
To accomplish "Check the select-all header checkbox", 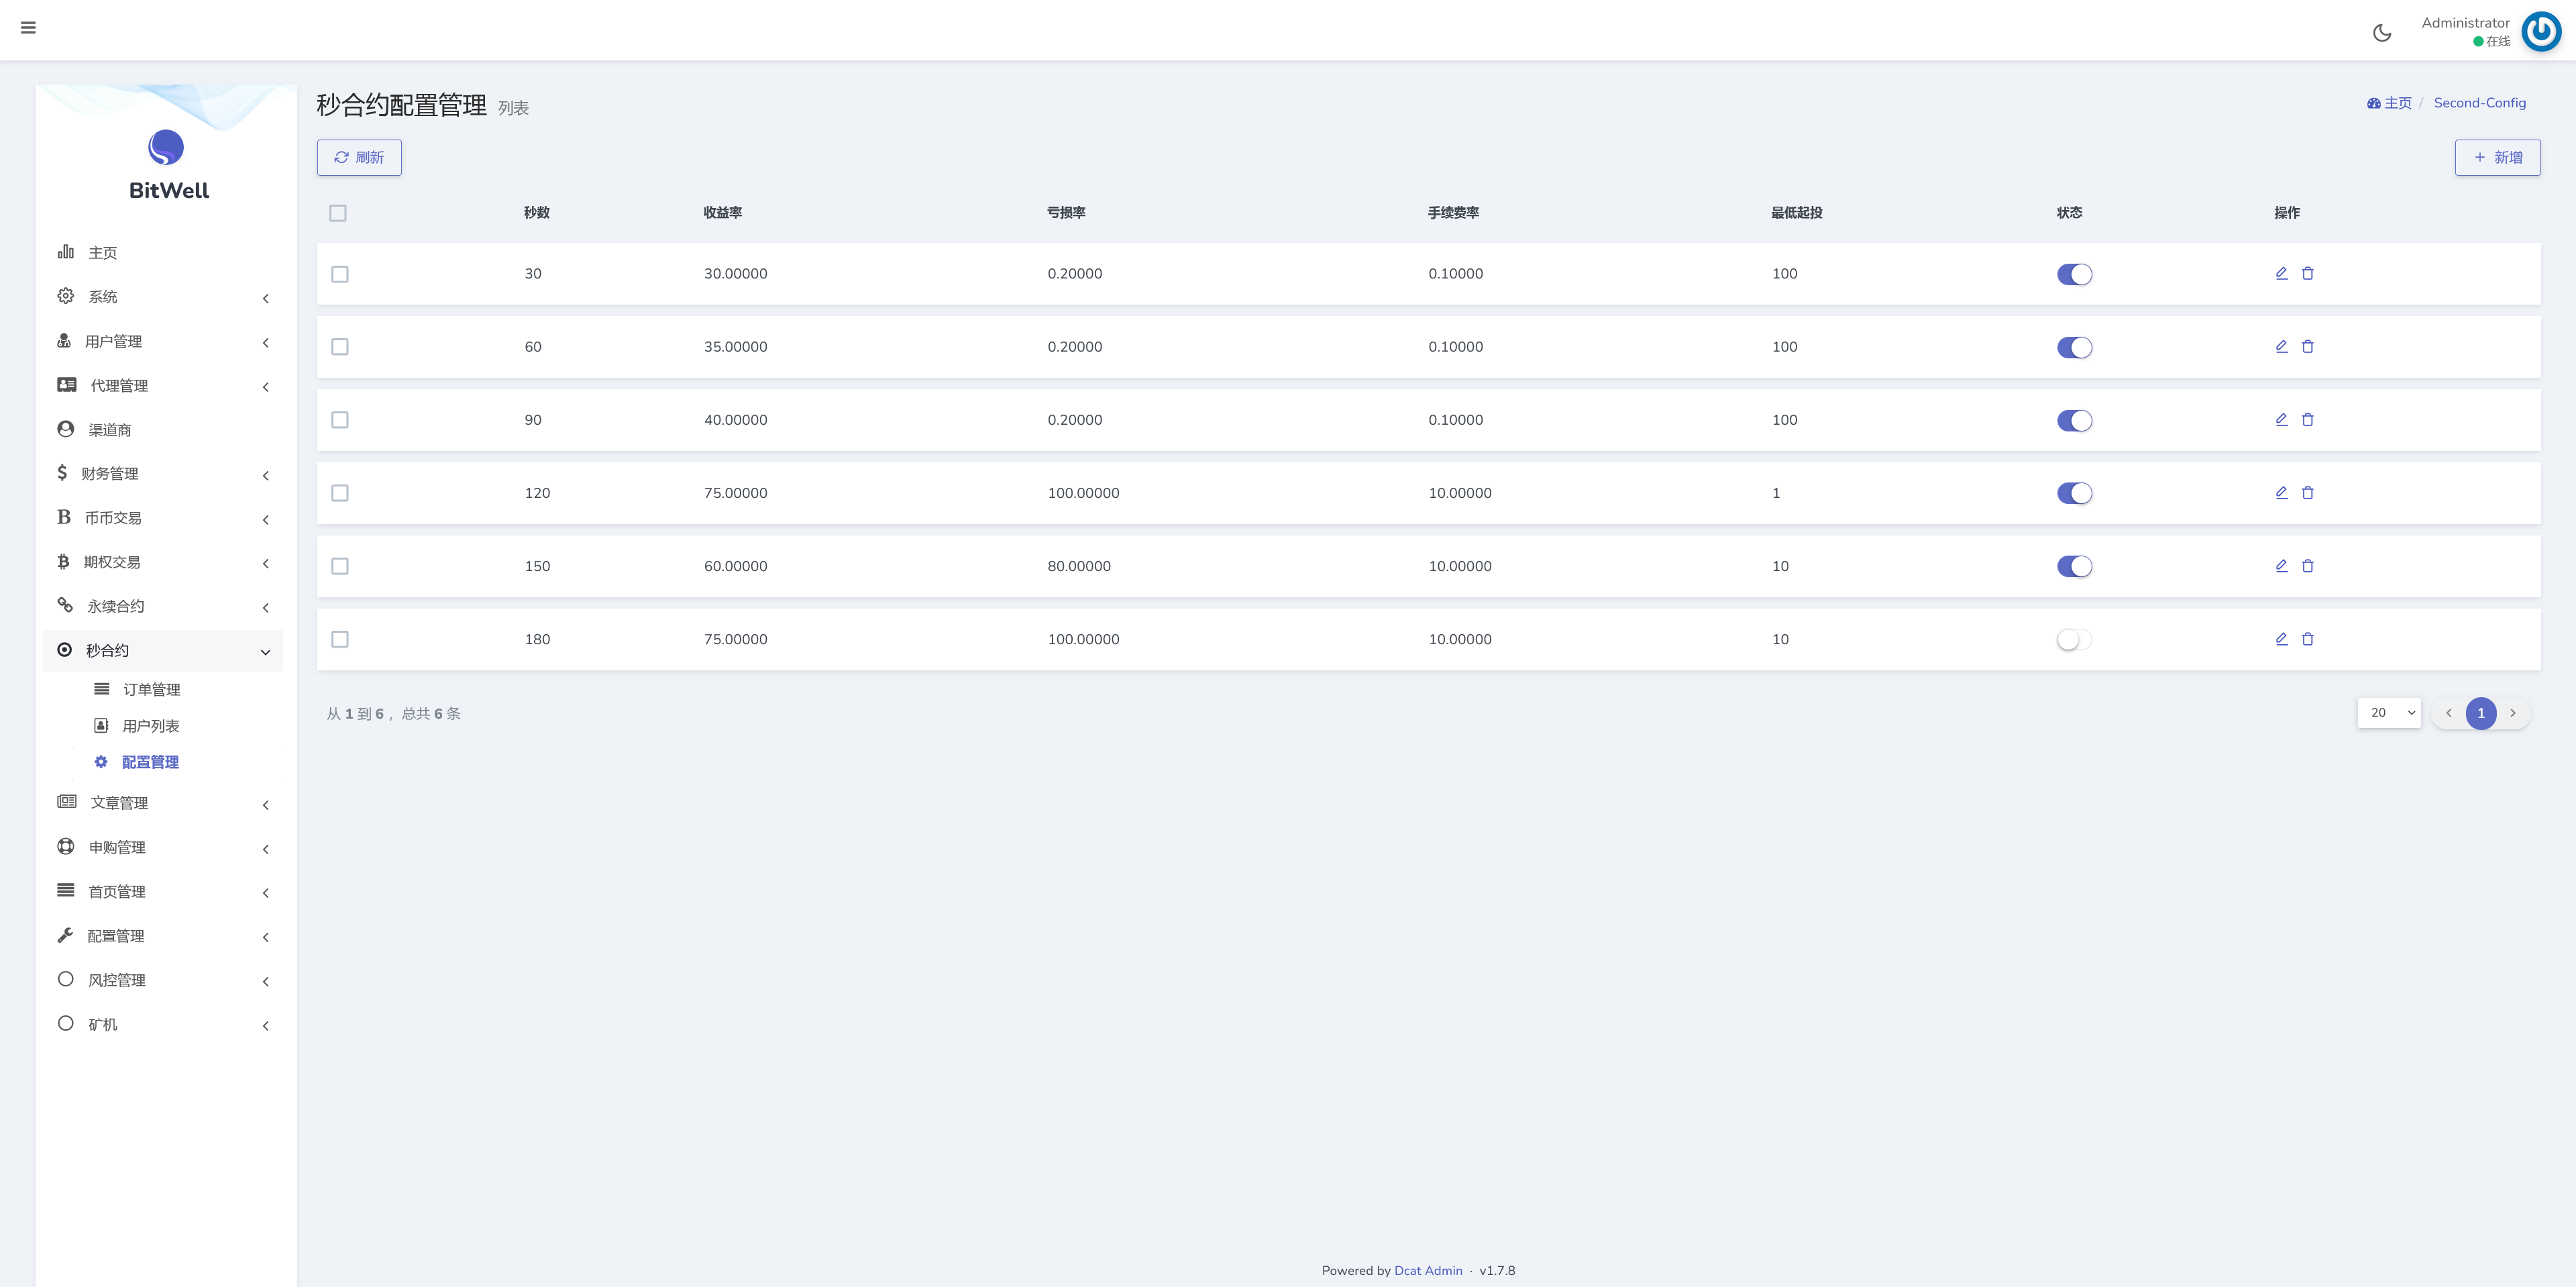I will tap(338, 213).
